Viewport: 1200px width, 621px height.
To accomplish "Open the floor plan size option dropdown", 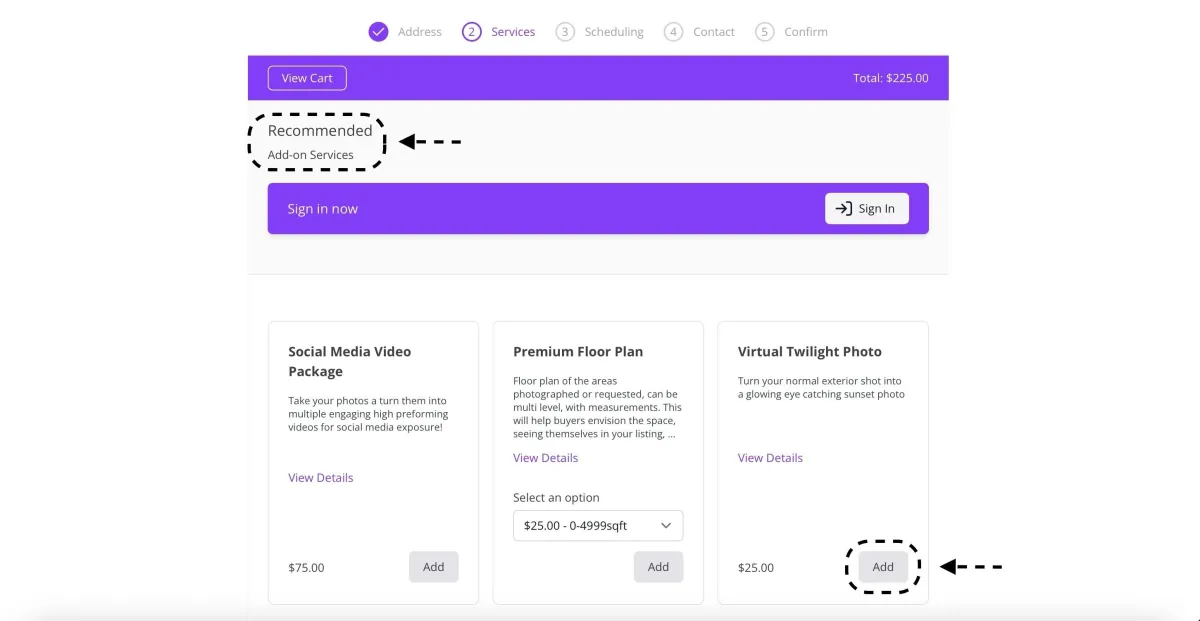I will coord(585,526).
